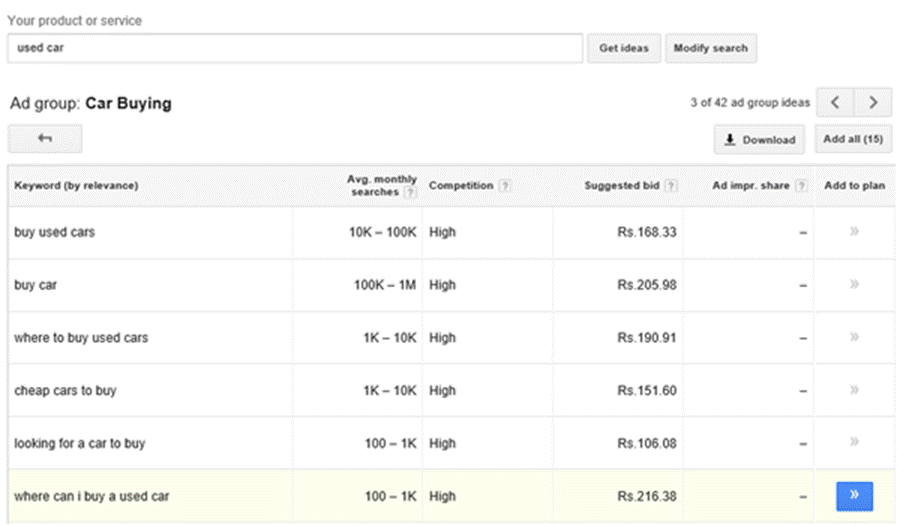Focus the product or service input field
The width and height of the screenshot is (909, 527).
(x=295, y=48)
